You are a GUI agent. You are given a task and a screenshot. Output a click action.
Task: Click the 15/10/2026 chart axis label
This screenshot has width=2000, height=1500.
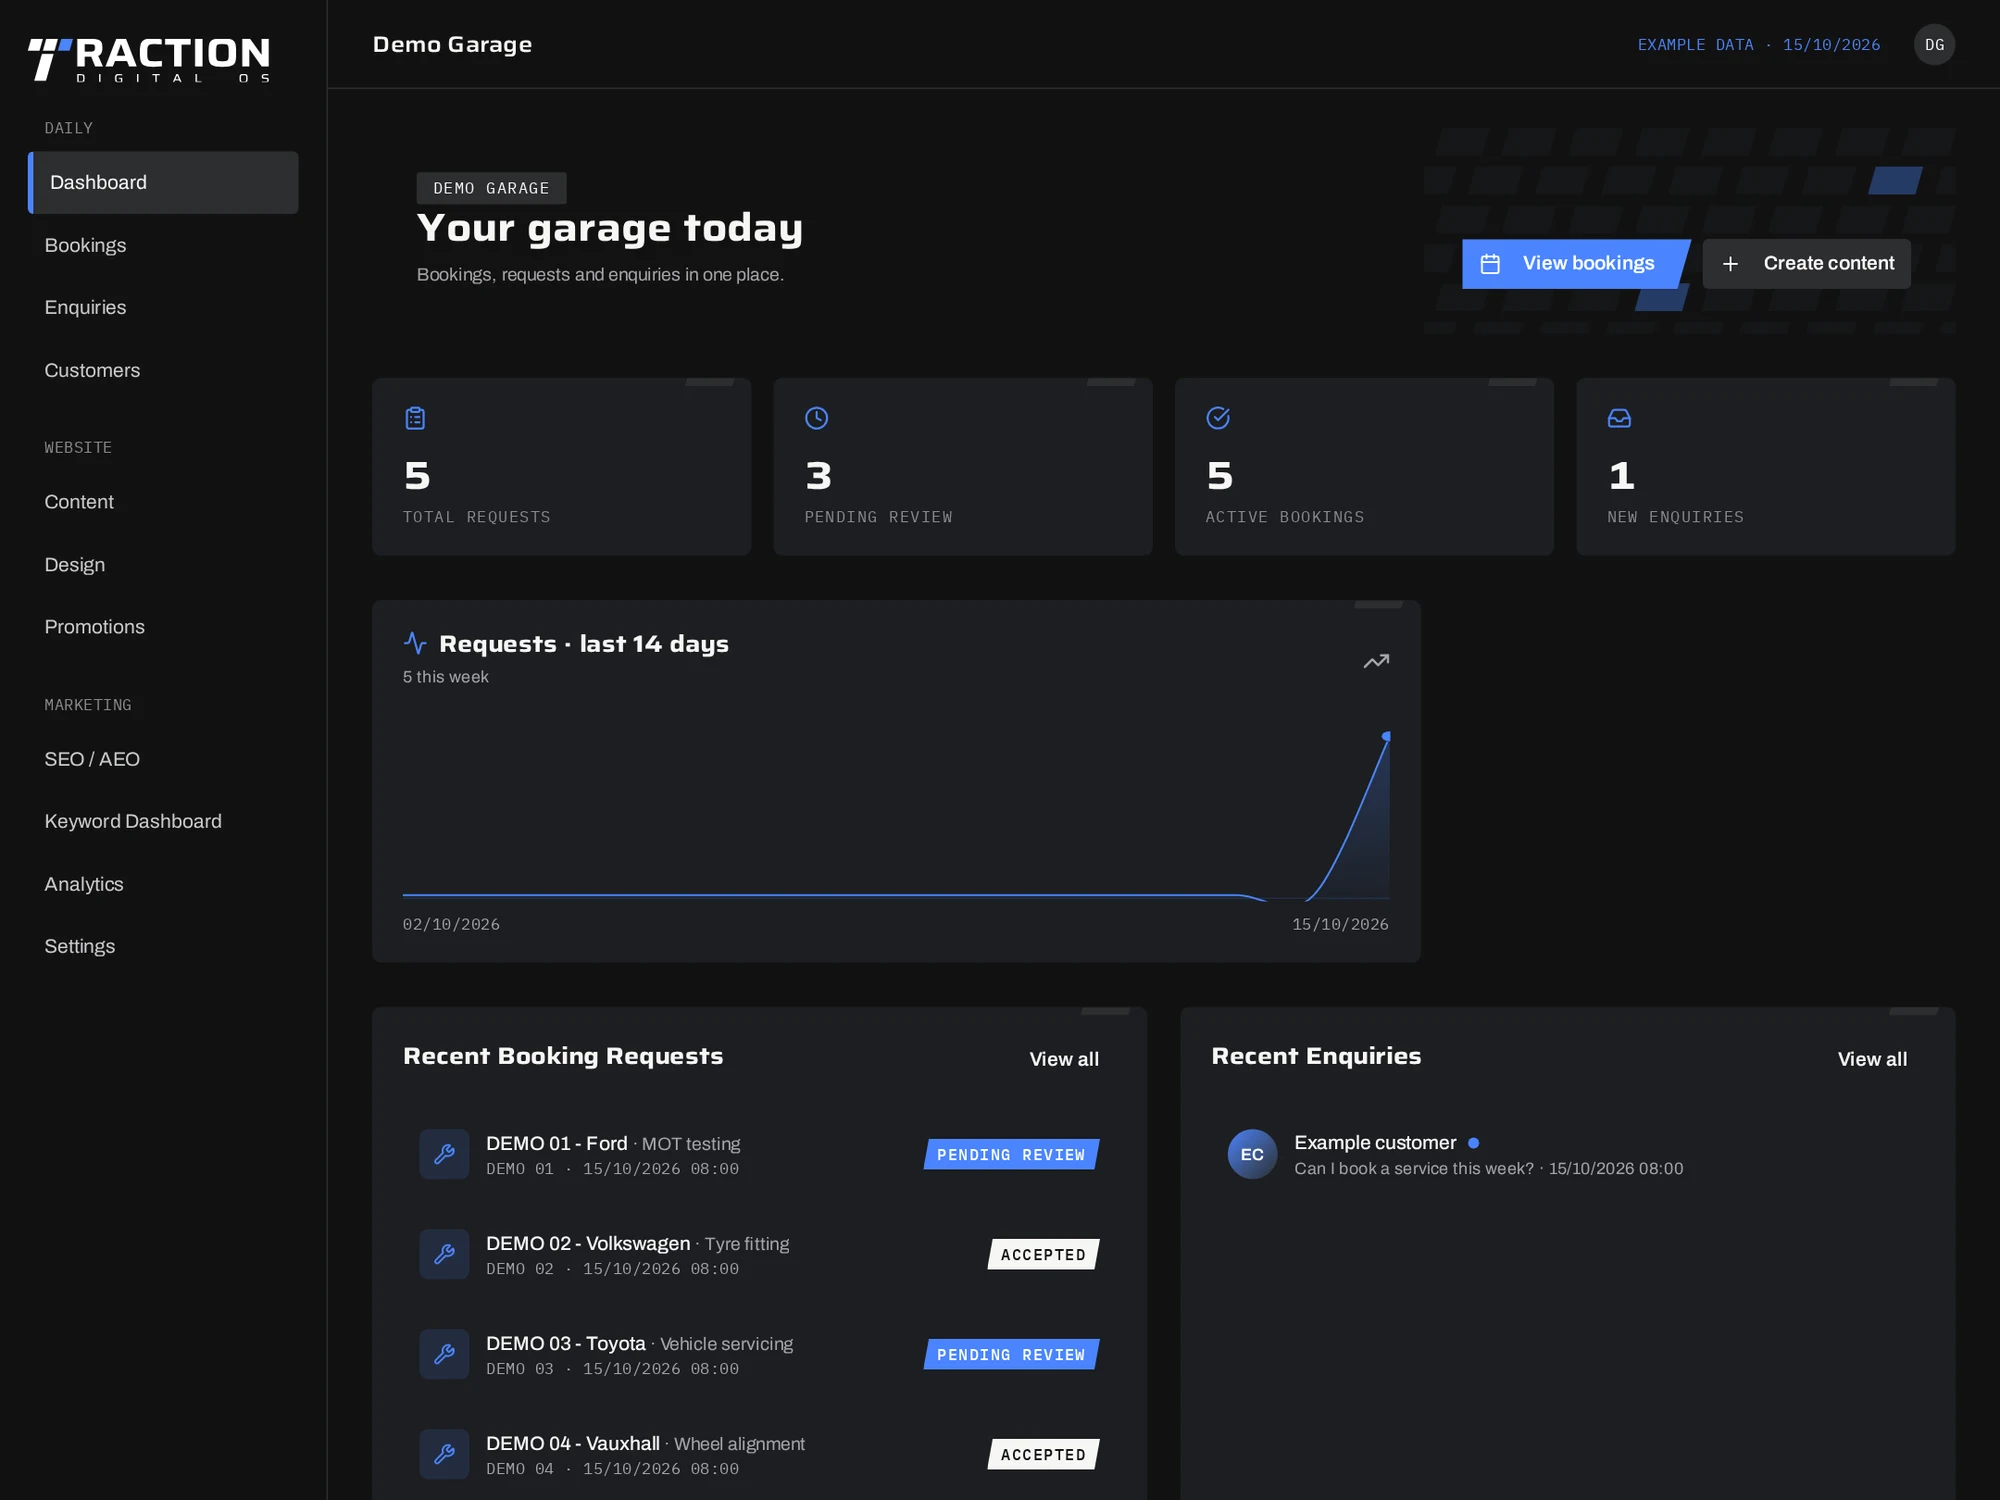(1340, 924)
